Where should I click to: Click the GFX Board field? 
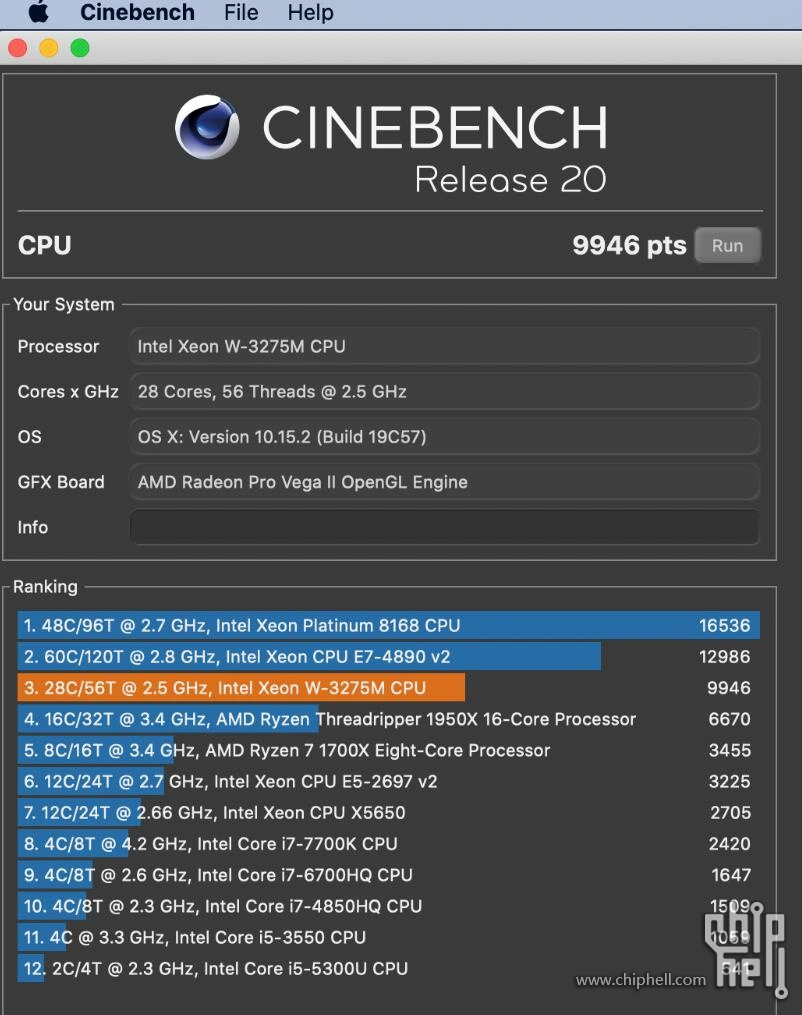(444, 482)
